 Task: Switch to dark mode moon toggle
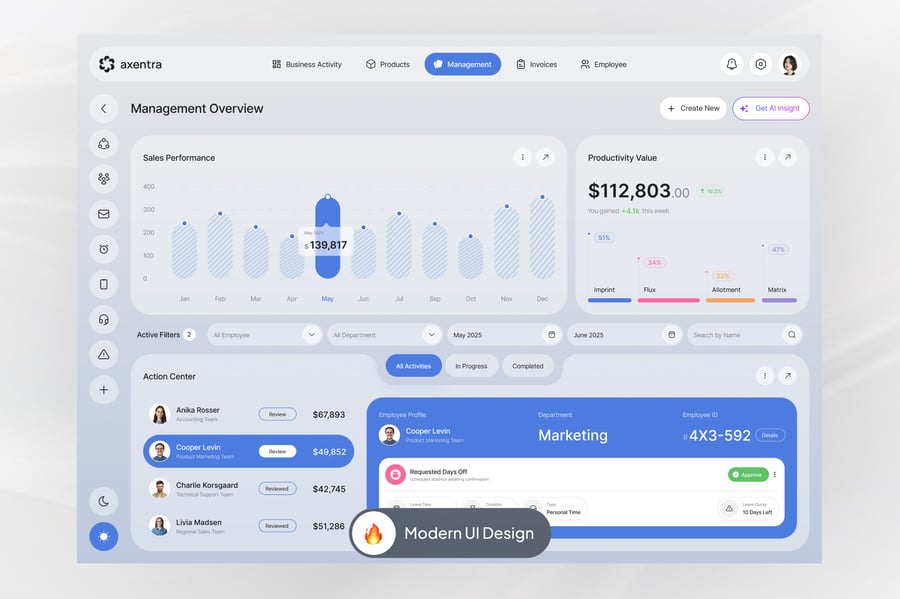point(103,501)
